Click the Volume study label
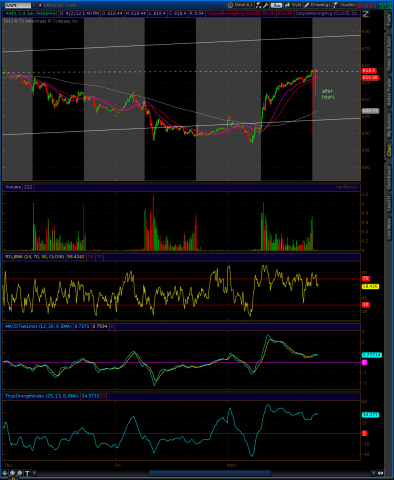The height and width of the screenshot is (480, 394). 13,187
